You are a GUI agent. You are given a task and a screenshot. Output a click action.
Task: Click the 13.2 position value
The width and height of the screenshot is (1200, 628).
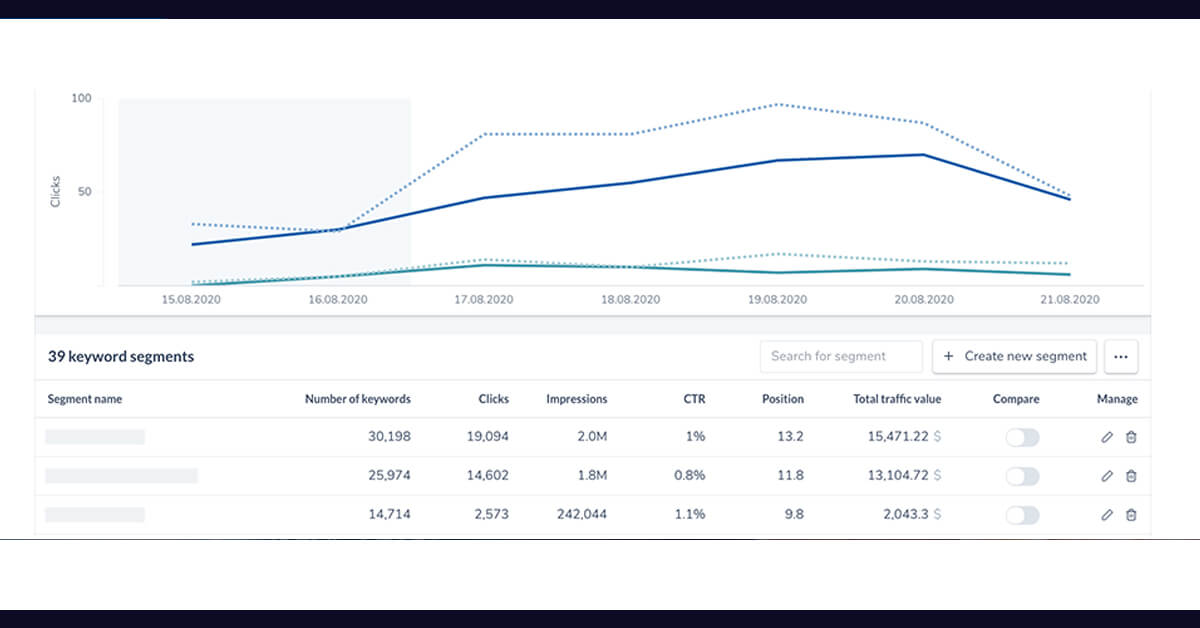791,437
